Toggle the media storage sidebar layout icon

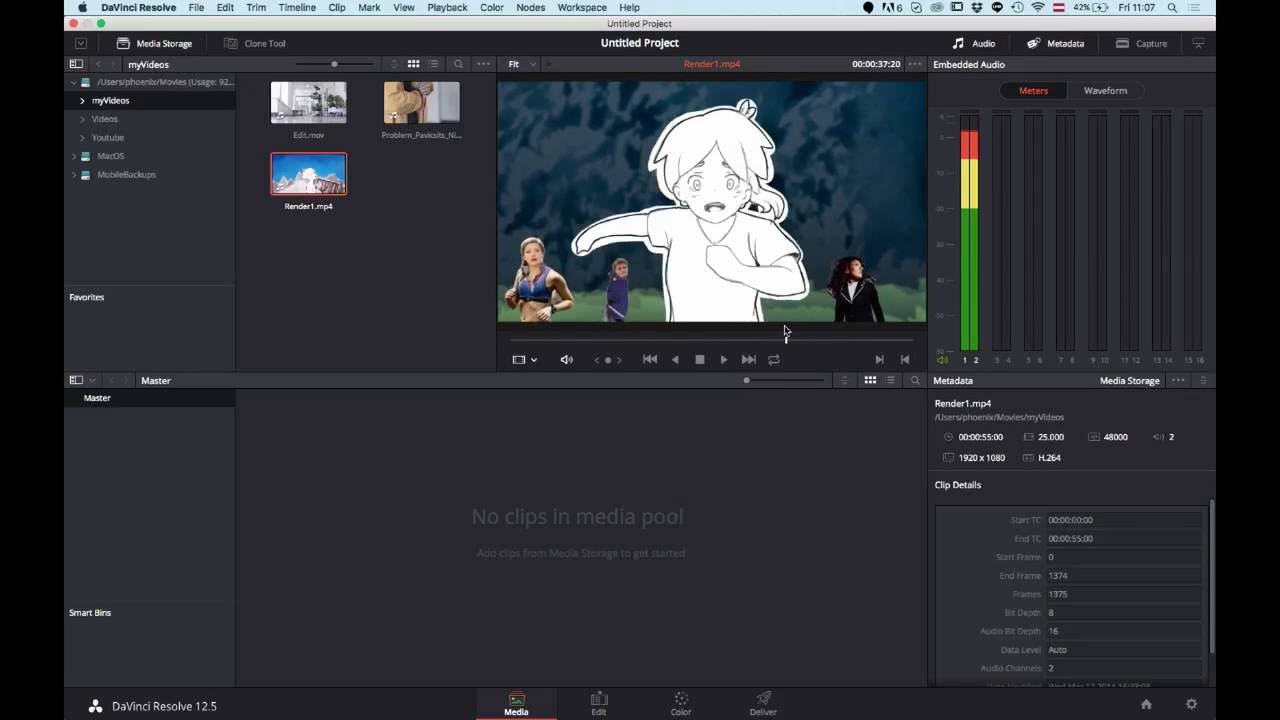point(76,64)
